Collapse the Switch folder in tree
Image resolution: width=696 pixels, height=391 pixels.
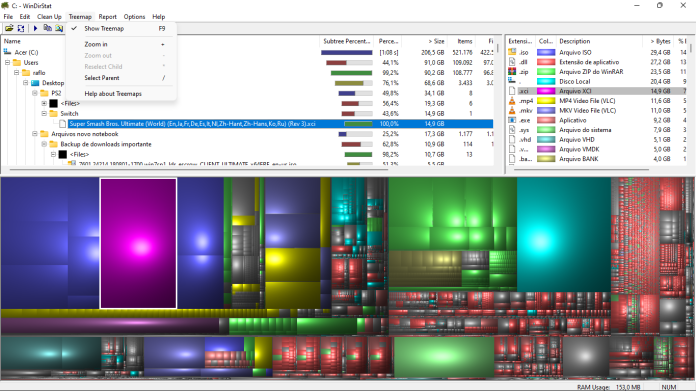tap(44, 114)
